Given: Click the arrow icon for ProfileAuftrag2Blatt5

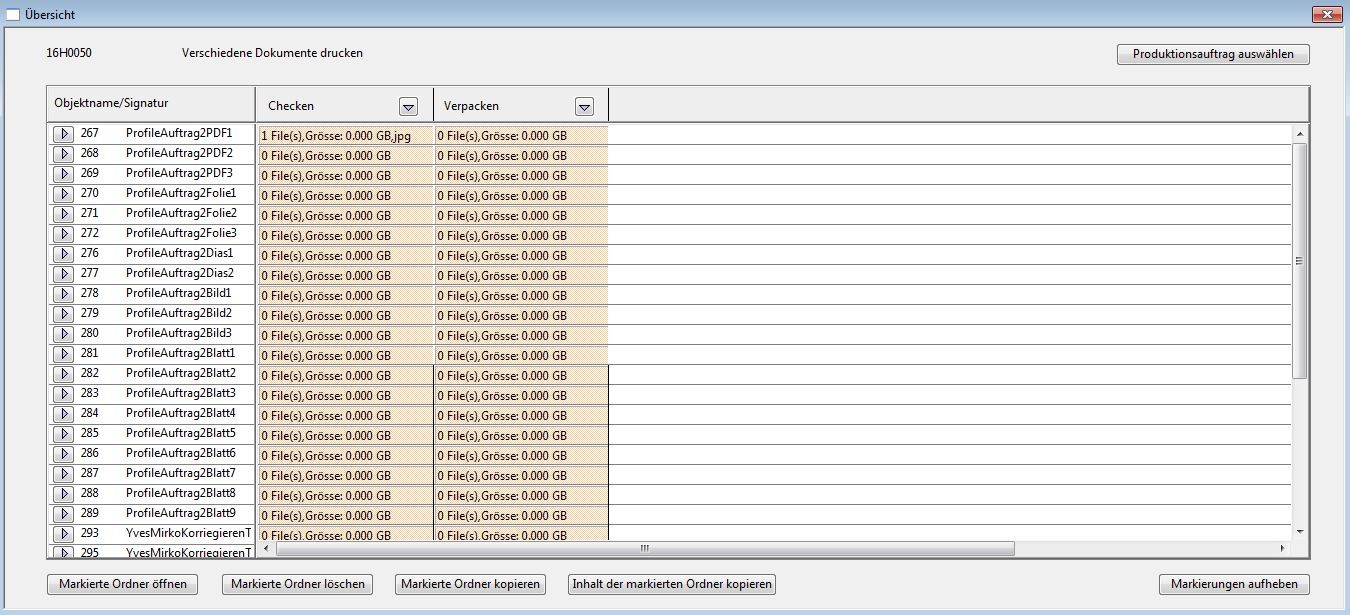Looking at the screenshot, I should coord(62,434).
